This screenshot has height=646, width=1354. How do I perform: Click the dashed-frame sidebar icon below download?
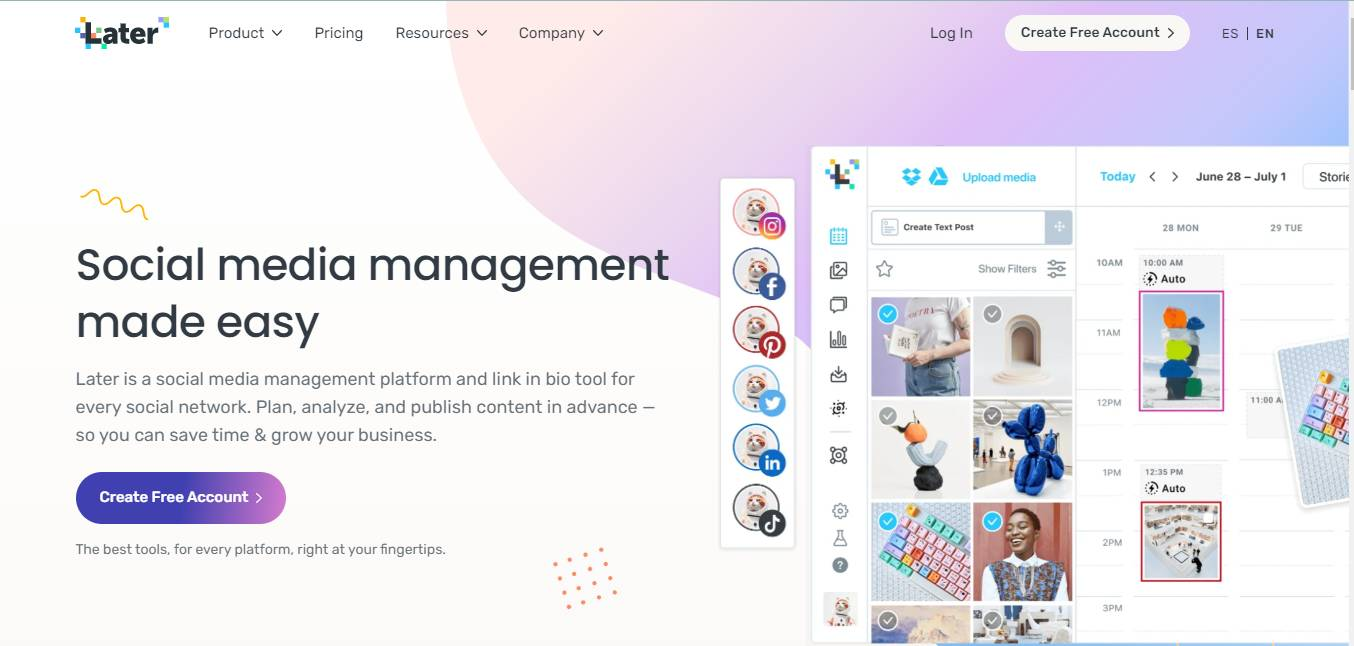pos(839,409)
